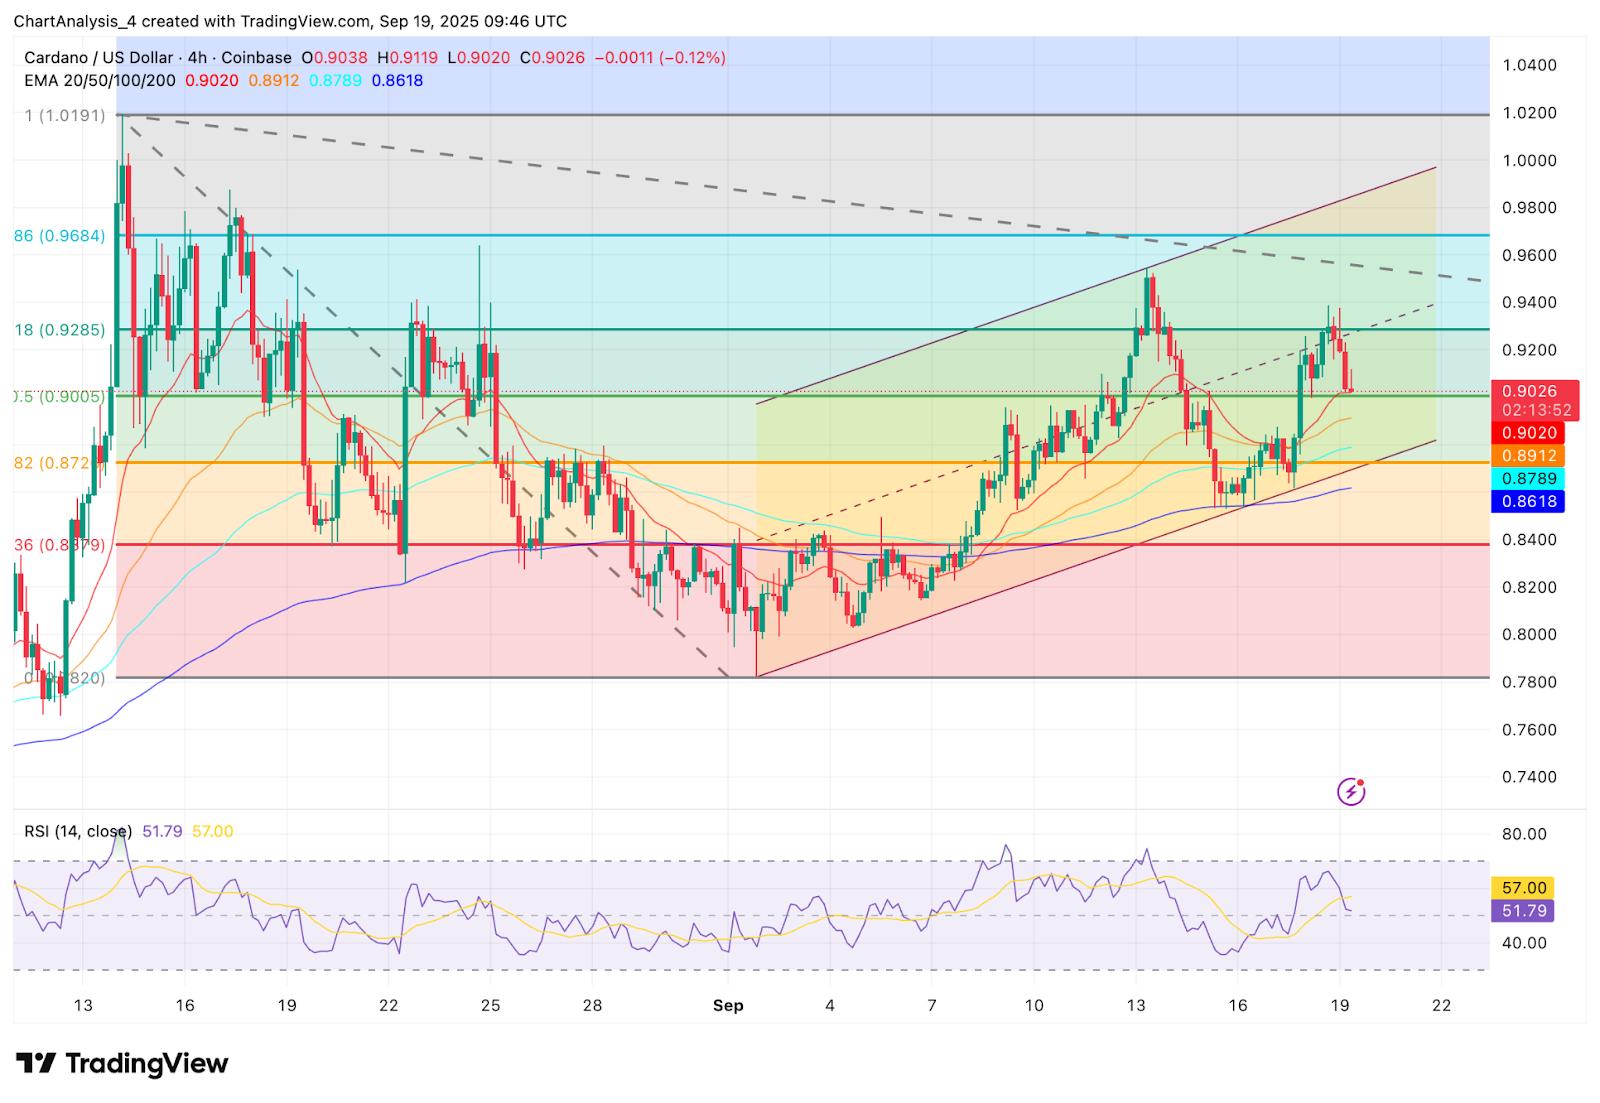Screen dimensions: 1600x1103
Task: Click the Fibonacci (0.9285) level label
Action: [59, 329]
